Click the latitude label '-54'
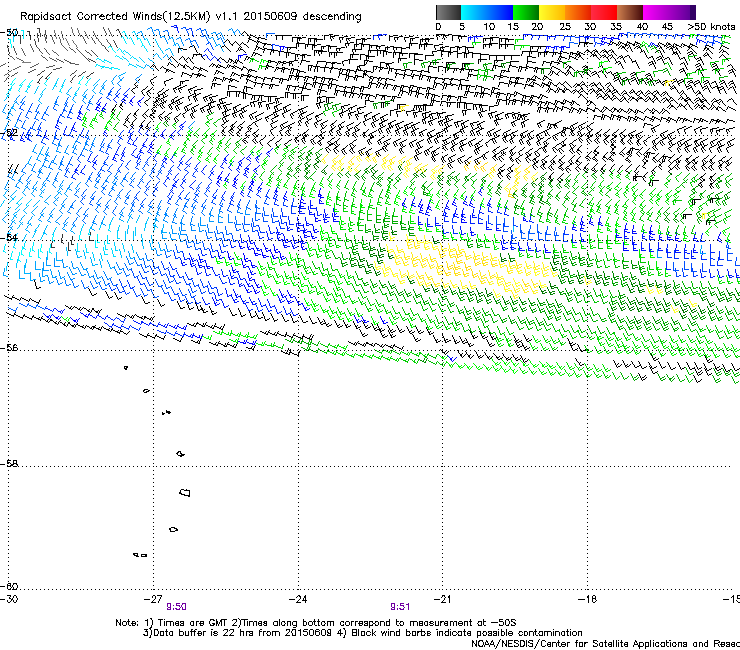740x650 pixels. pyautogui.click(x=9, y=237)
